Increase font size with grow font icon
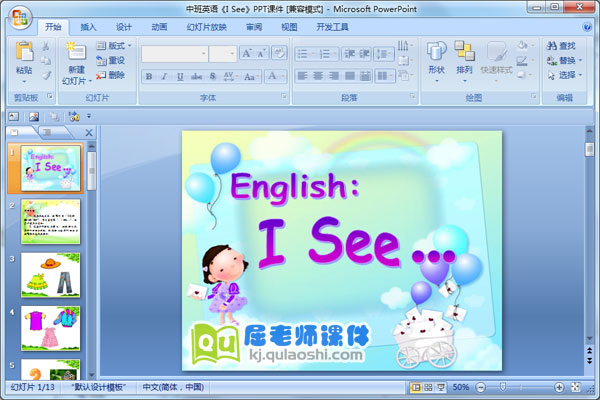 point(247,53)
